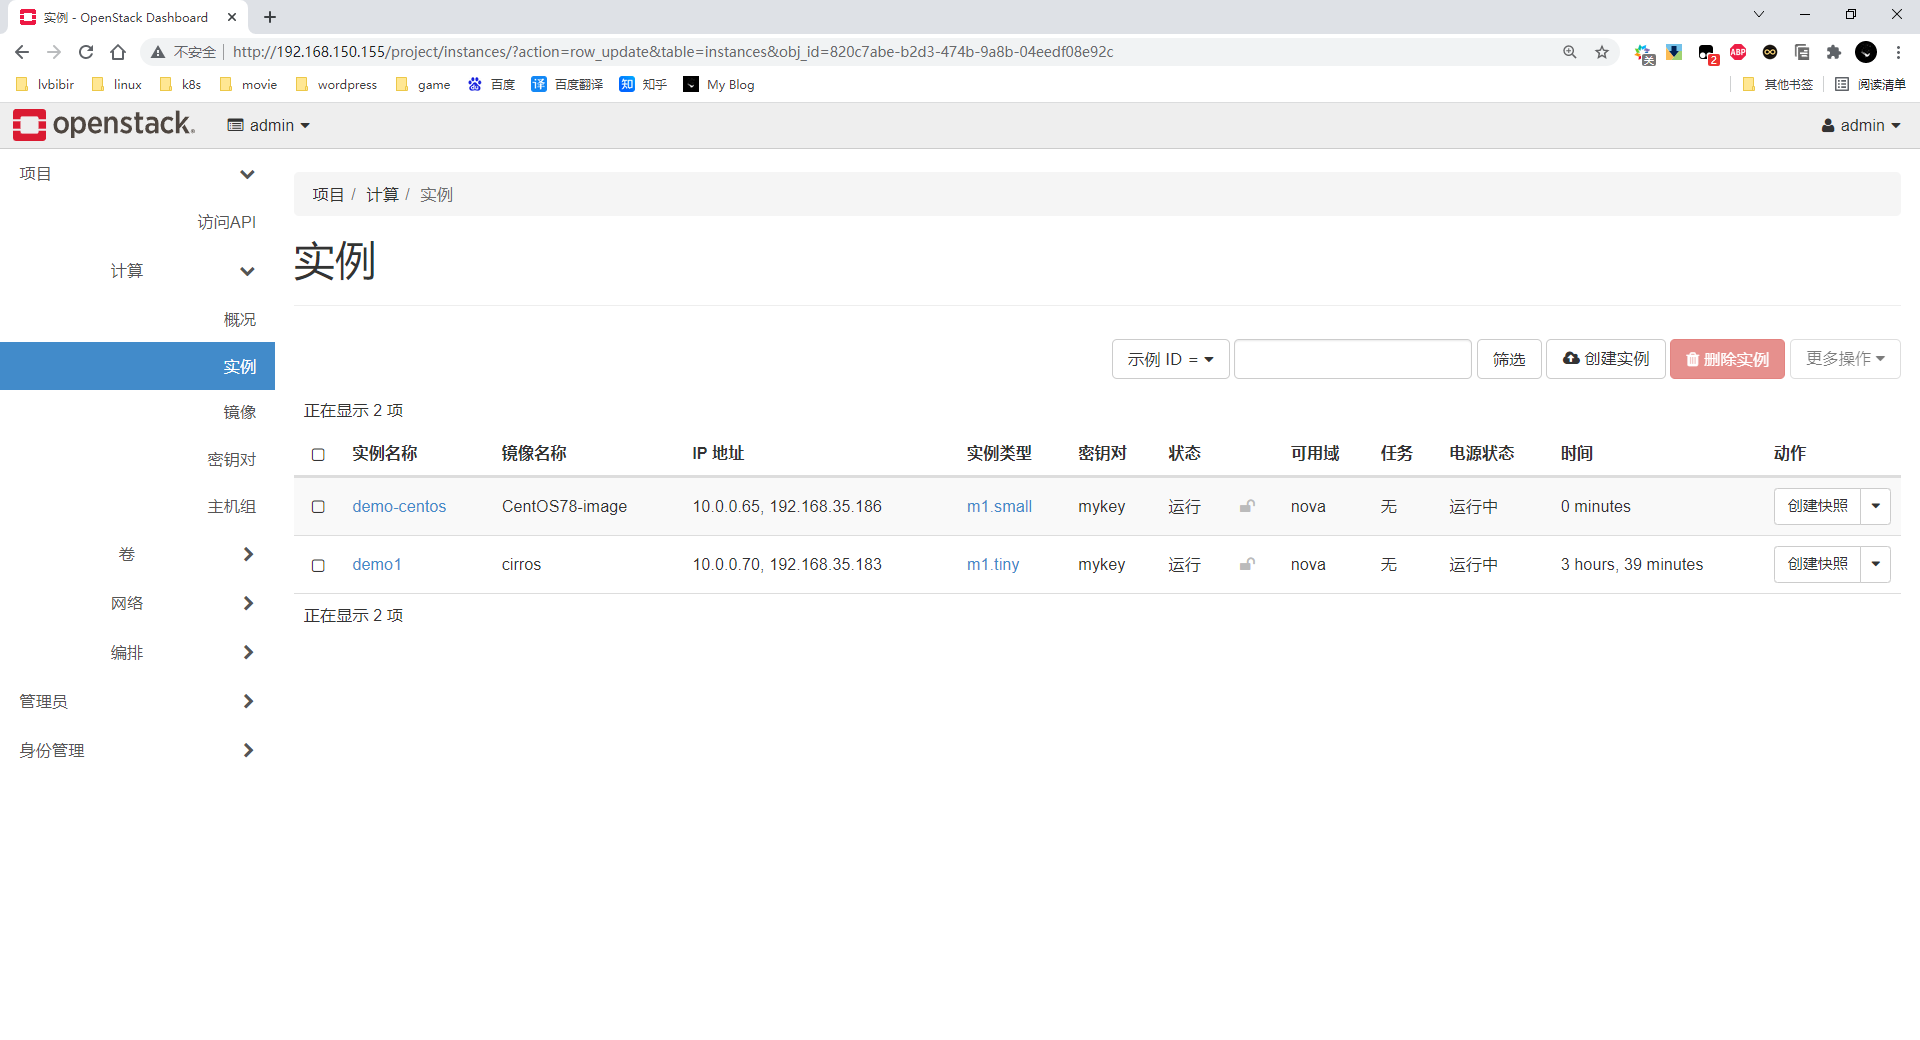Open the admin user menu at top right
This screenshot has width=1920, height=1040.
(x=1860, y=125)
